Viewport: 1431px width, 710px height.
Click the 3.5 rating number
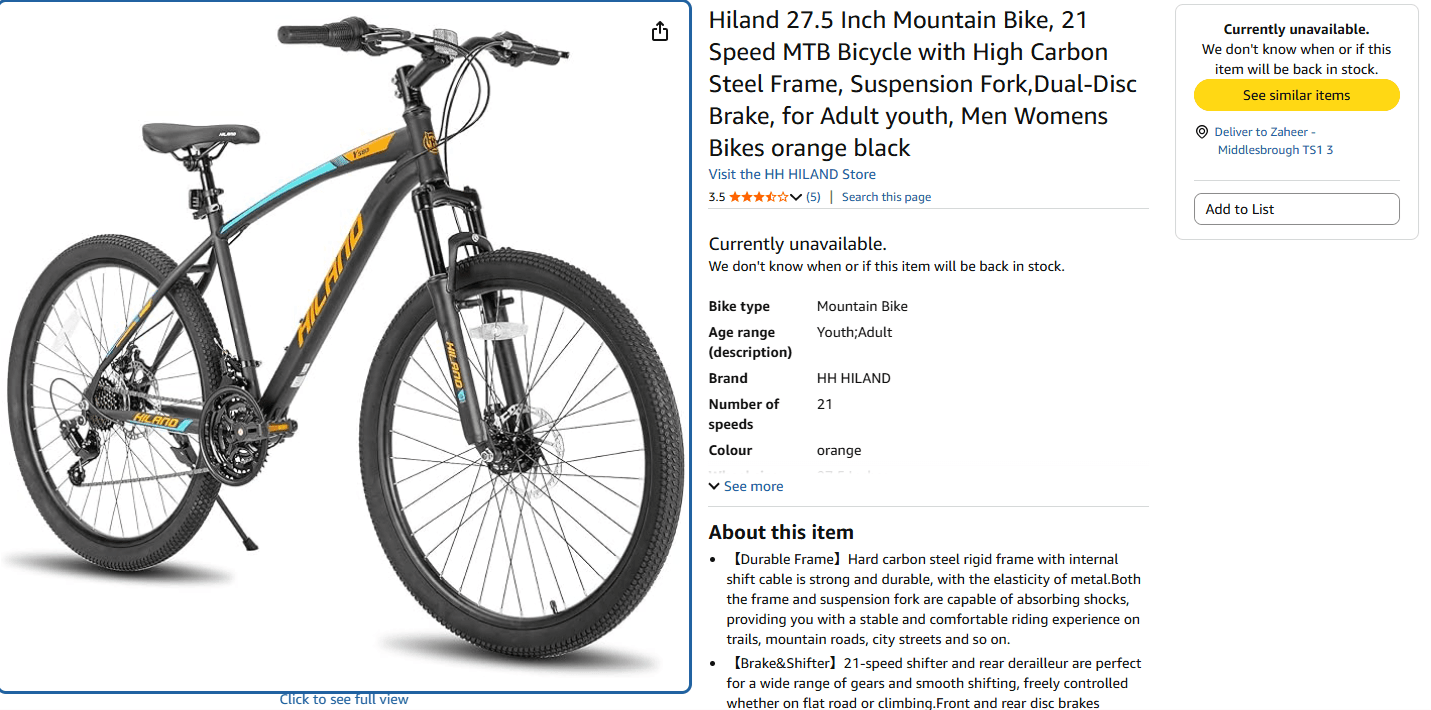(717, 197)
